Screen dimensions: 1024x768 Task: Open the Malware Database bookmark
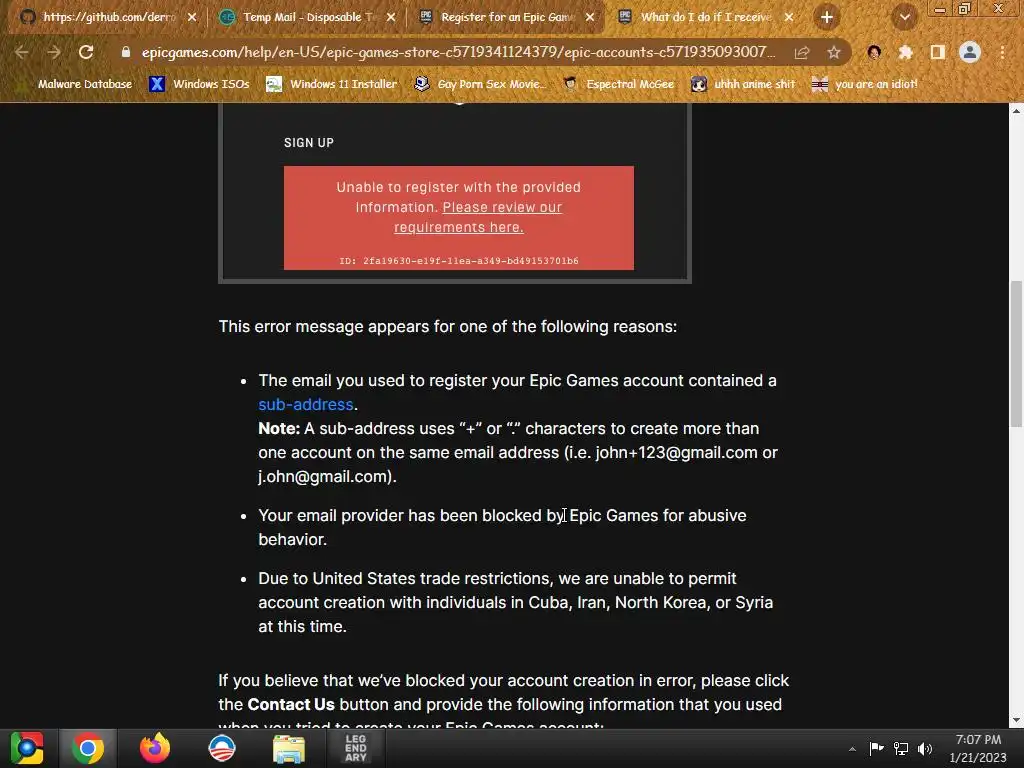point(77,84)
